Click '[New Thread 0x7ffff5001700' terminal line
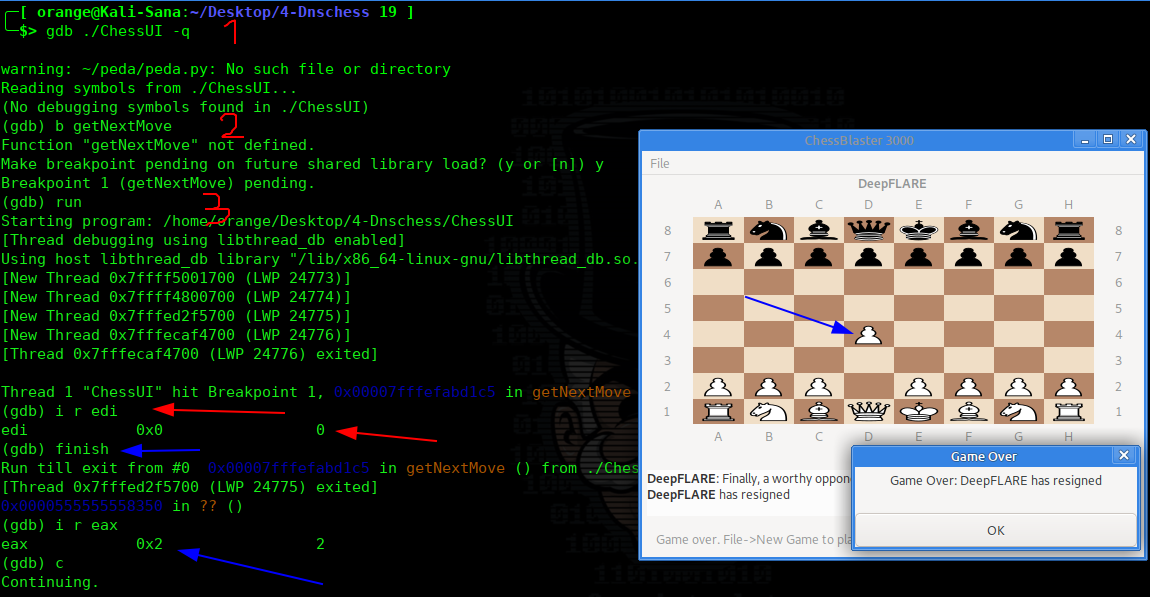The height and width of the screenshot is (597, 1150). pos(176,278)
